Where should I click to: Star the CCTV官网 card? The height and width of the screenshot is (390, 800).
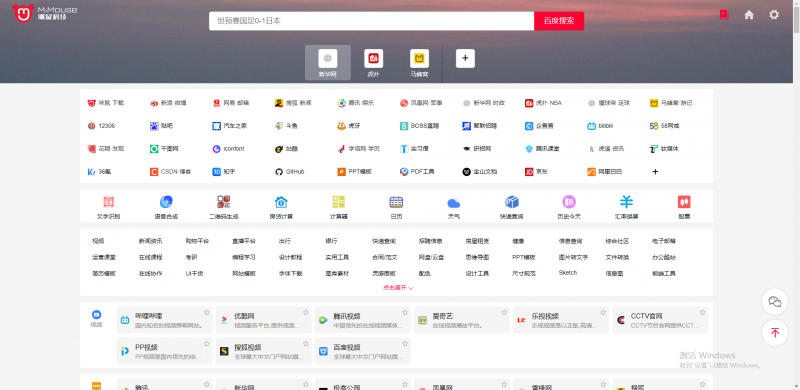(702, 312)
